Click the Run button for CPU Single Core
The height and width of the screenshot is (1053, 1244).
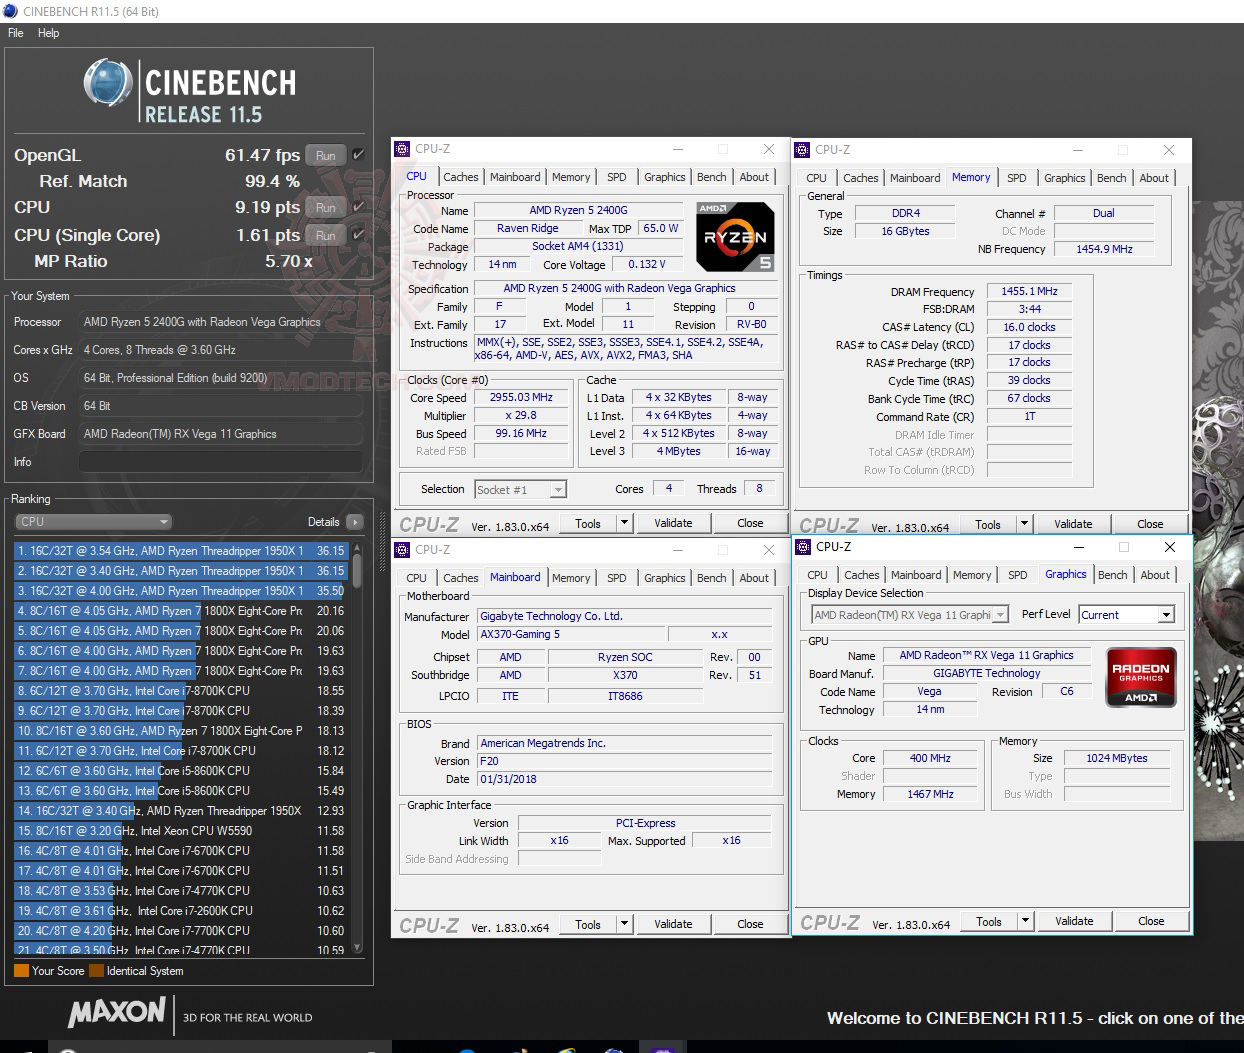point(326,236)
